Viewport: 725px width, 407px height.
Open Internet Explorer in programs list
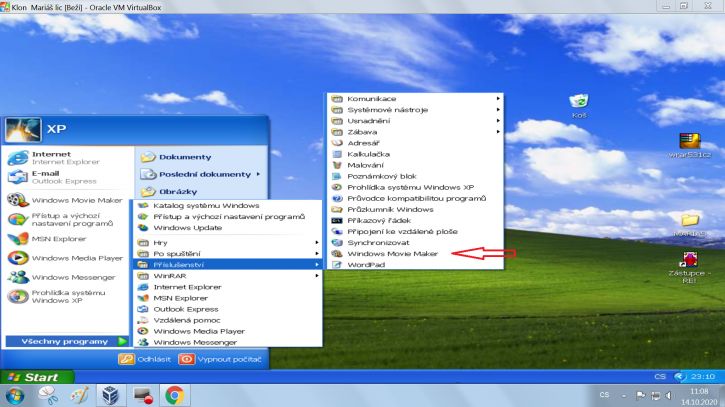pos(227,287)
